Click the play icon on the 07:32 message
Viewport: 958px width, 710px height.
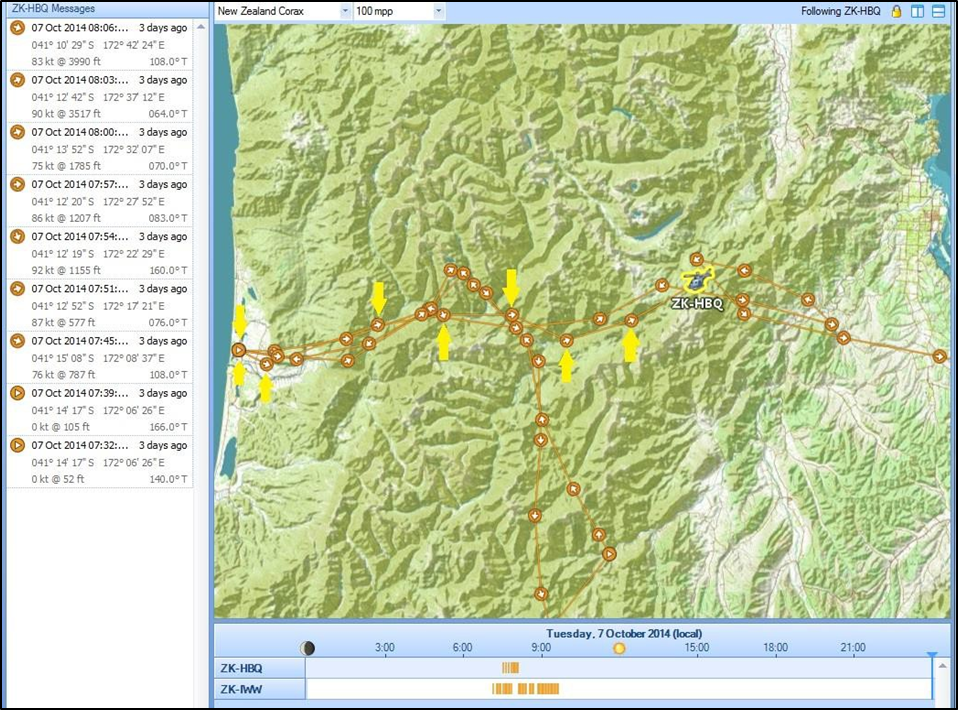16,446
